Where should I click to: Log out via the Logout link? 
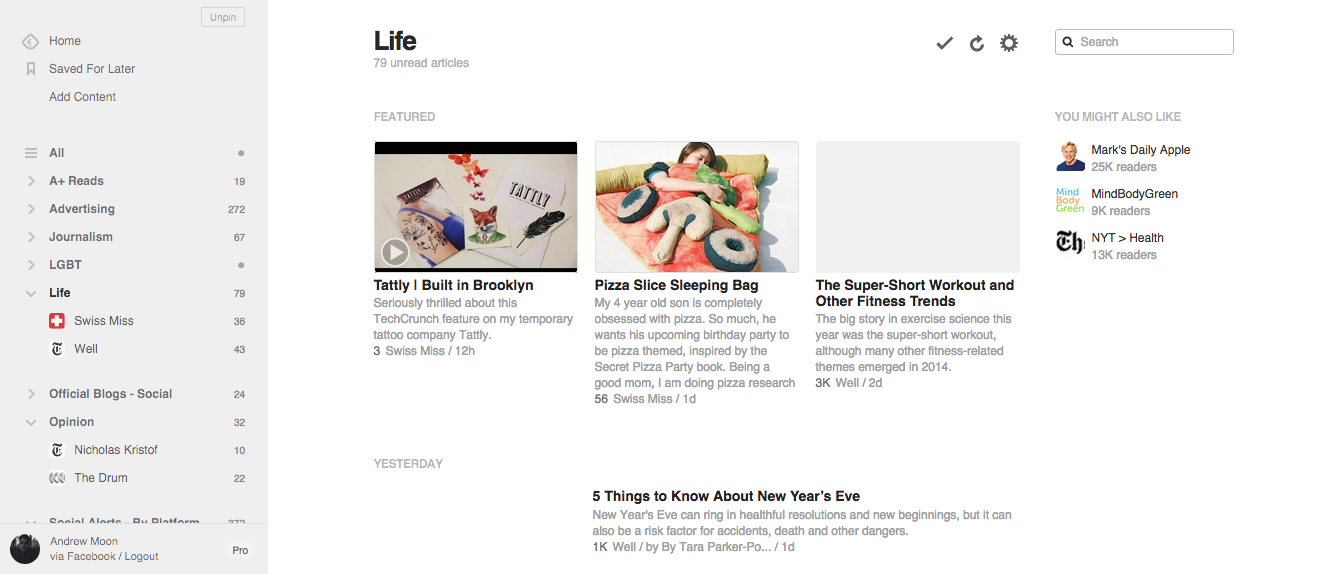(142, 556)
